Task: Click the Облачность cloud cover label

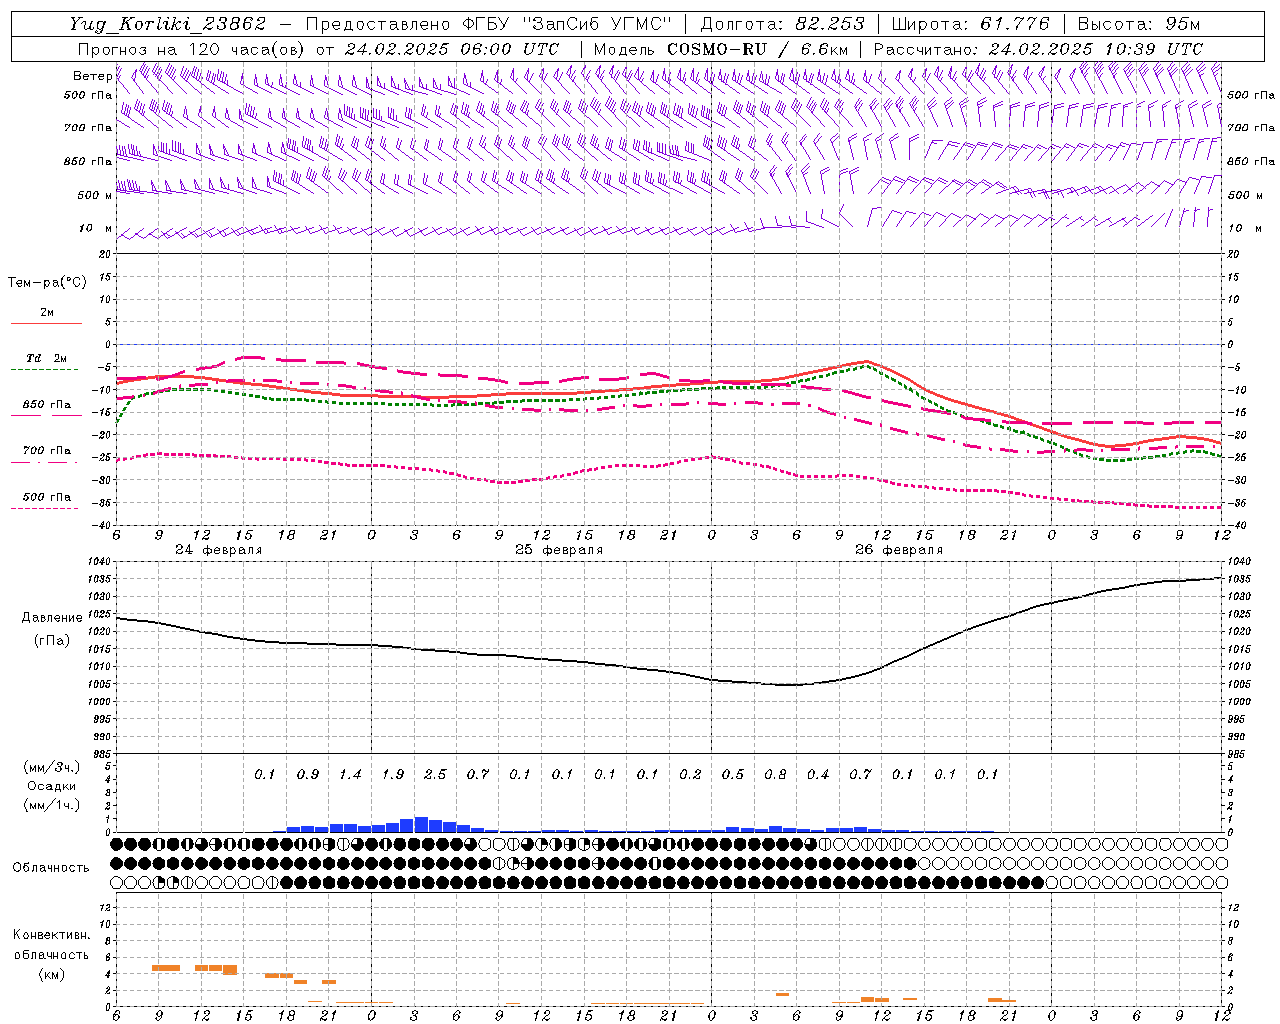Action: pyautogui.click(x=51, y=868)
